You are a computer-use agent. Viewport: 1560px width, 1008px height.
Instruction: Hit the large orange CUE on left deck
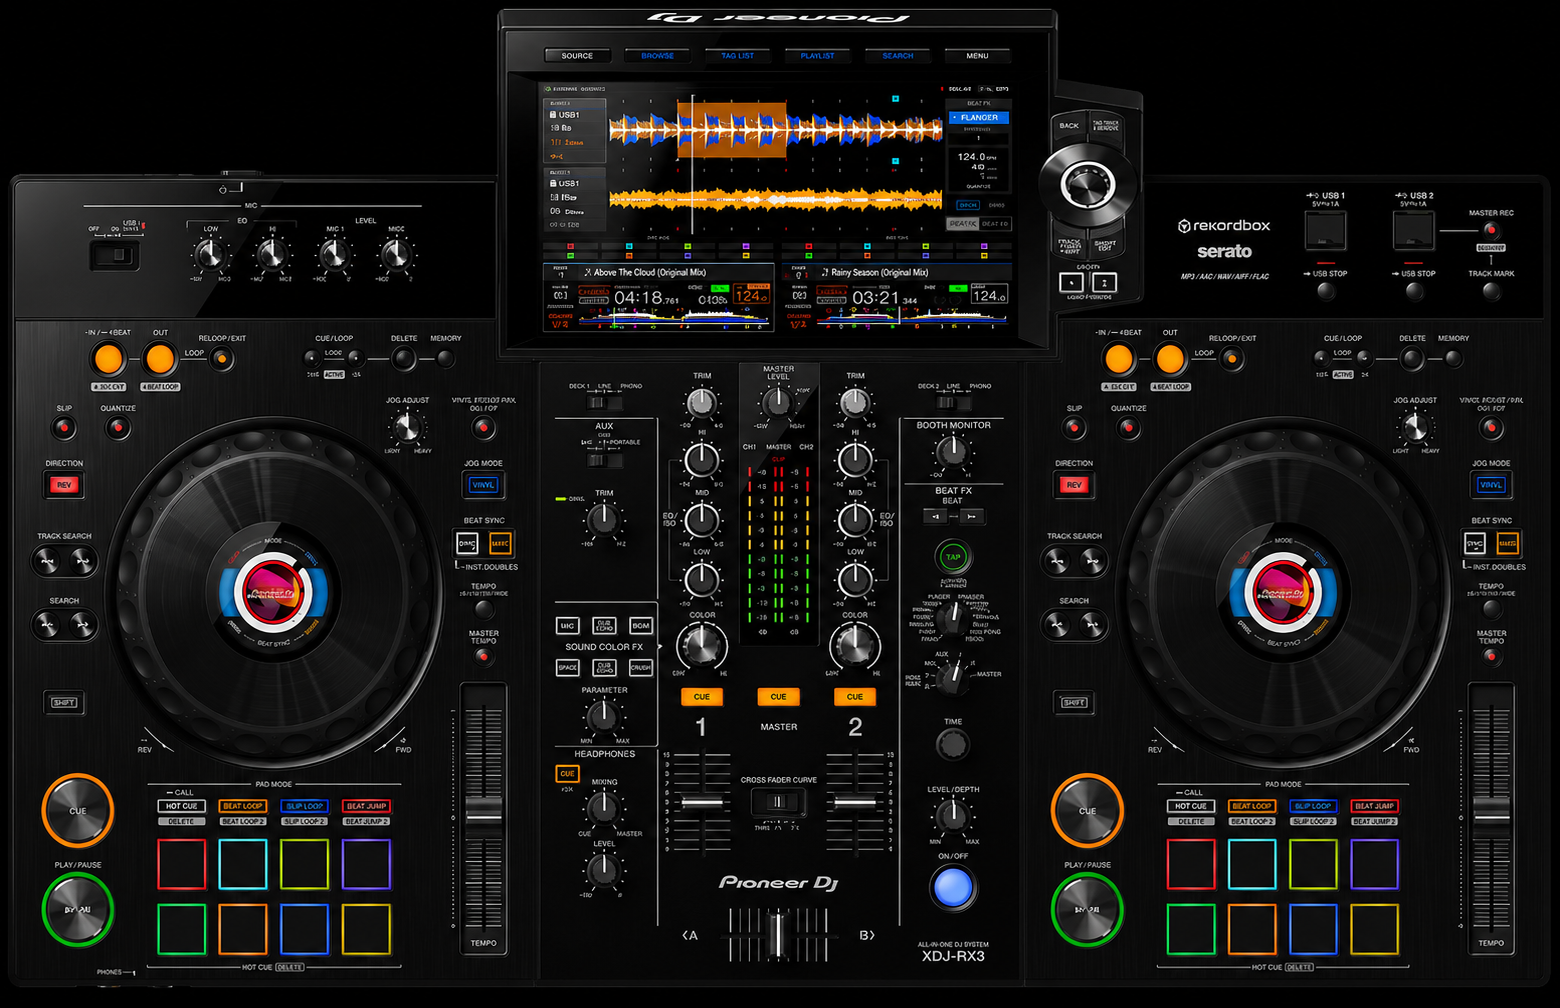point(78,810)
